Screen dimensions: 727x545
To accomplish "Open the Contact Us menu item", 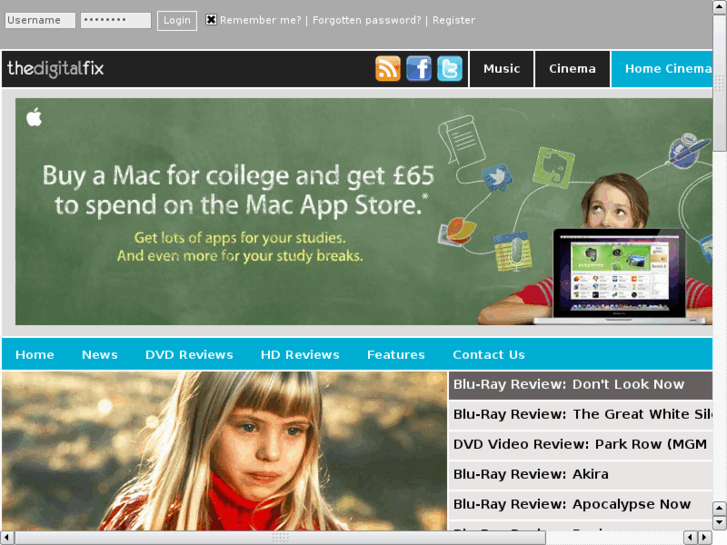I will pos(489,355).
